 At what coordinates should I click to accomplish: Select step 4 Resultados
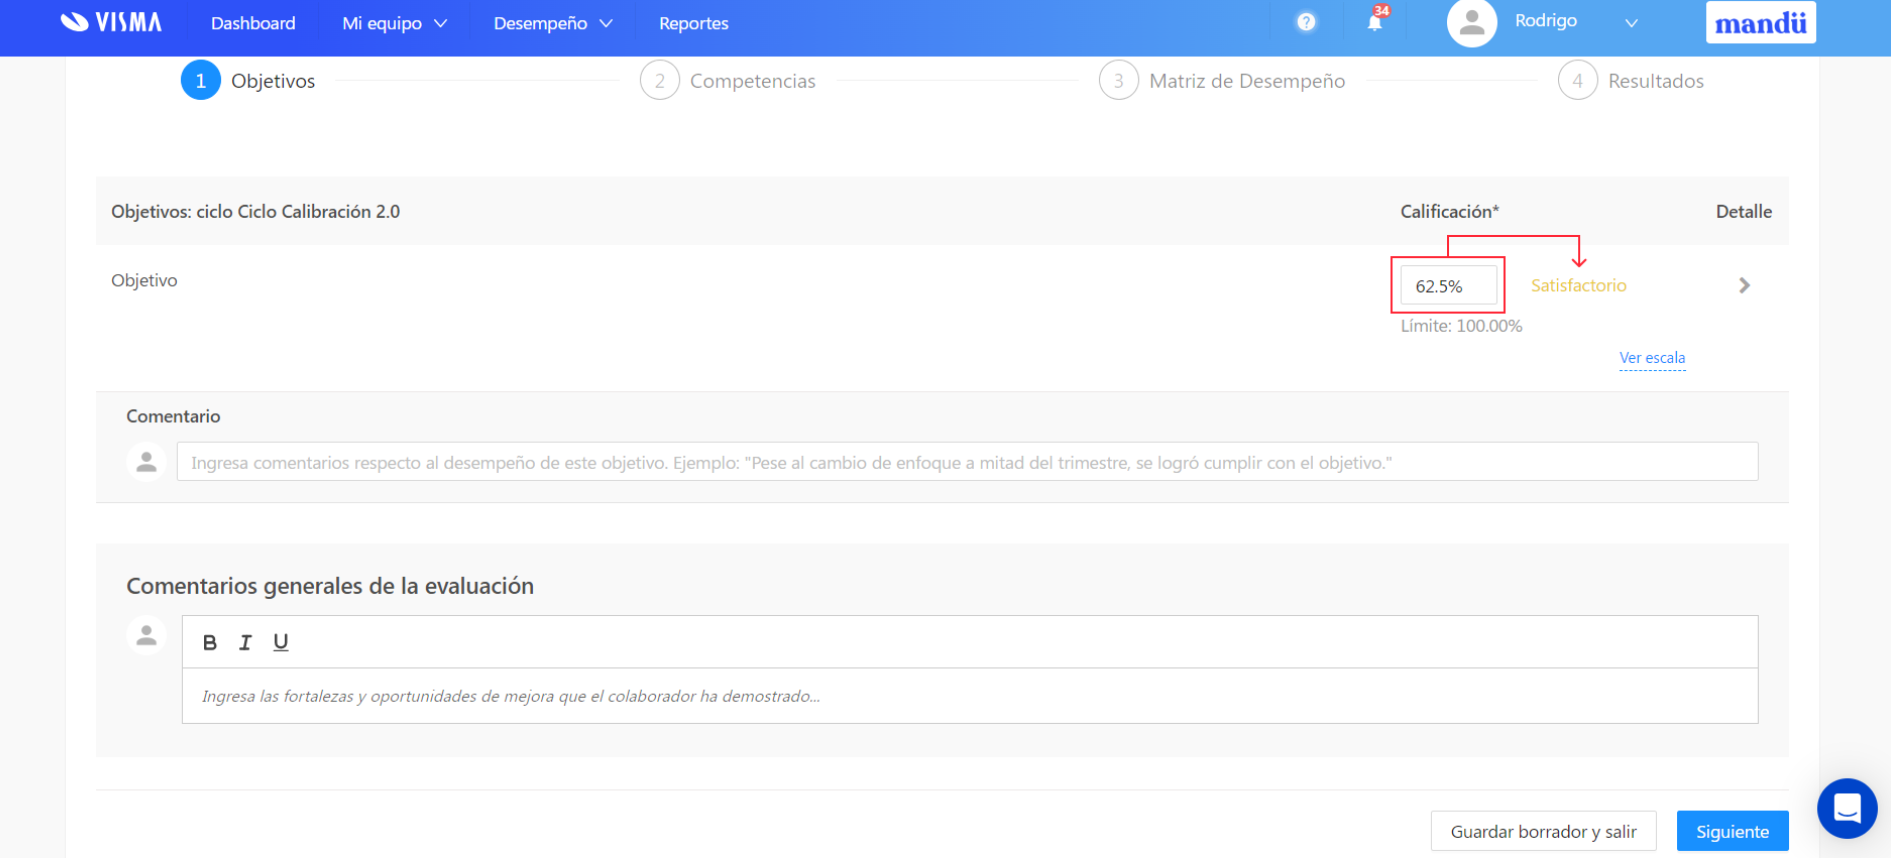coord(1631,81)
